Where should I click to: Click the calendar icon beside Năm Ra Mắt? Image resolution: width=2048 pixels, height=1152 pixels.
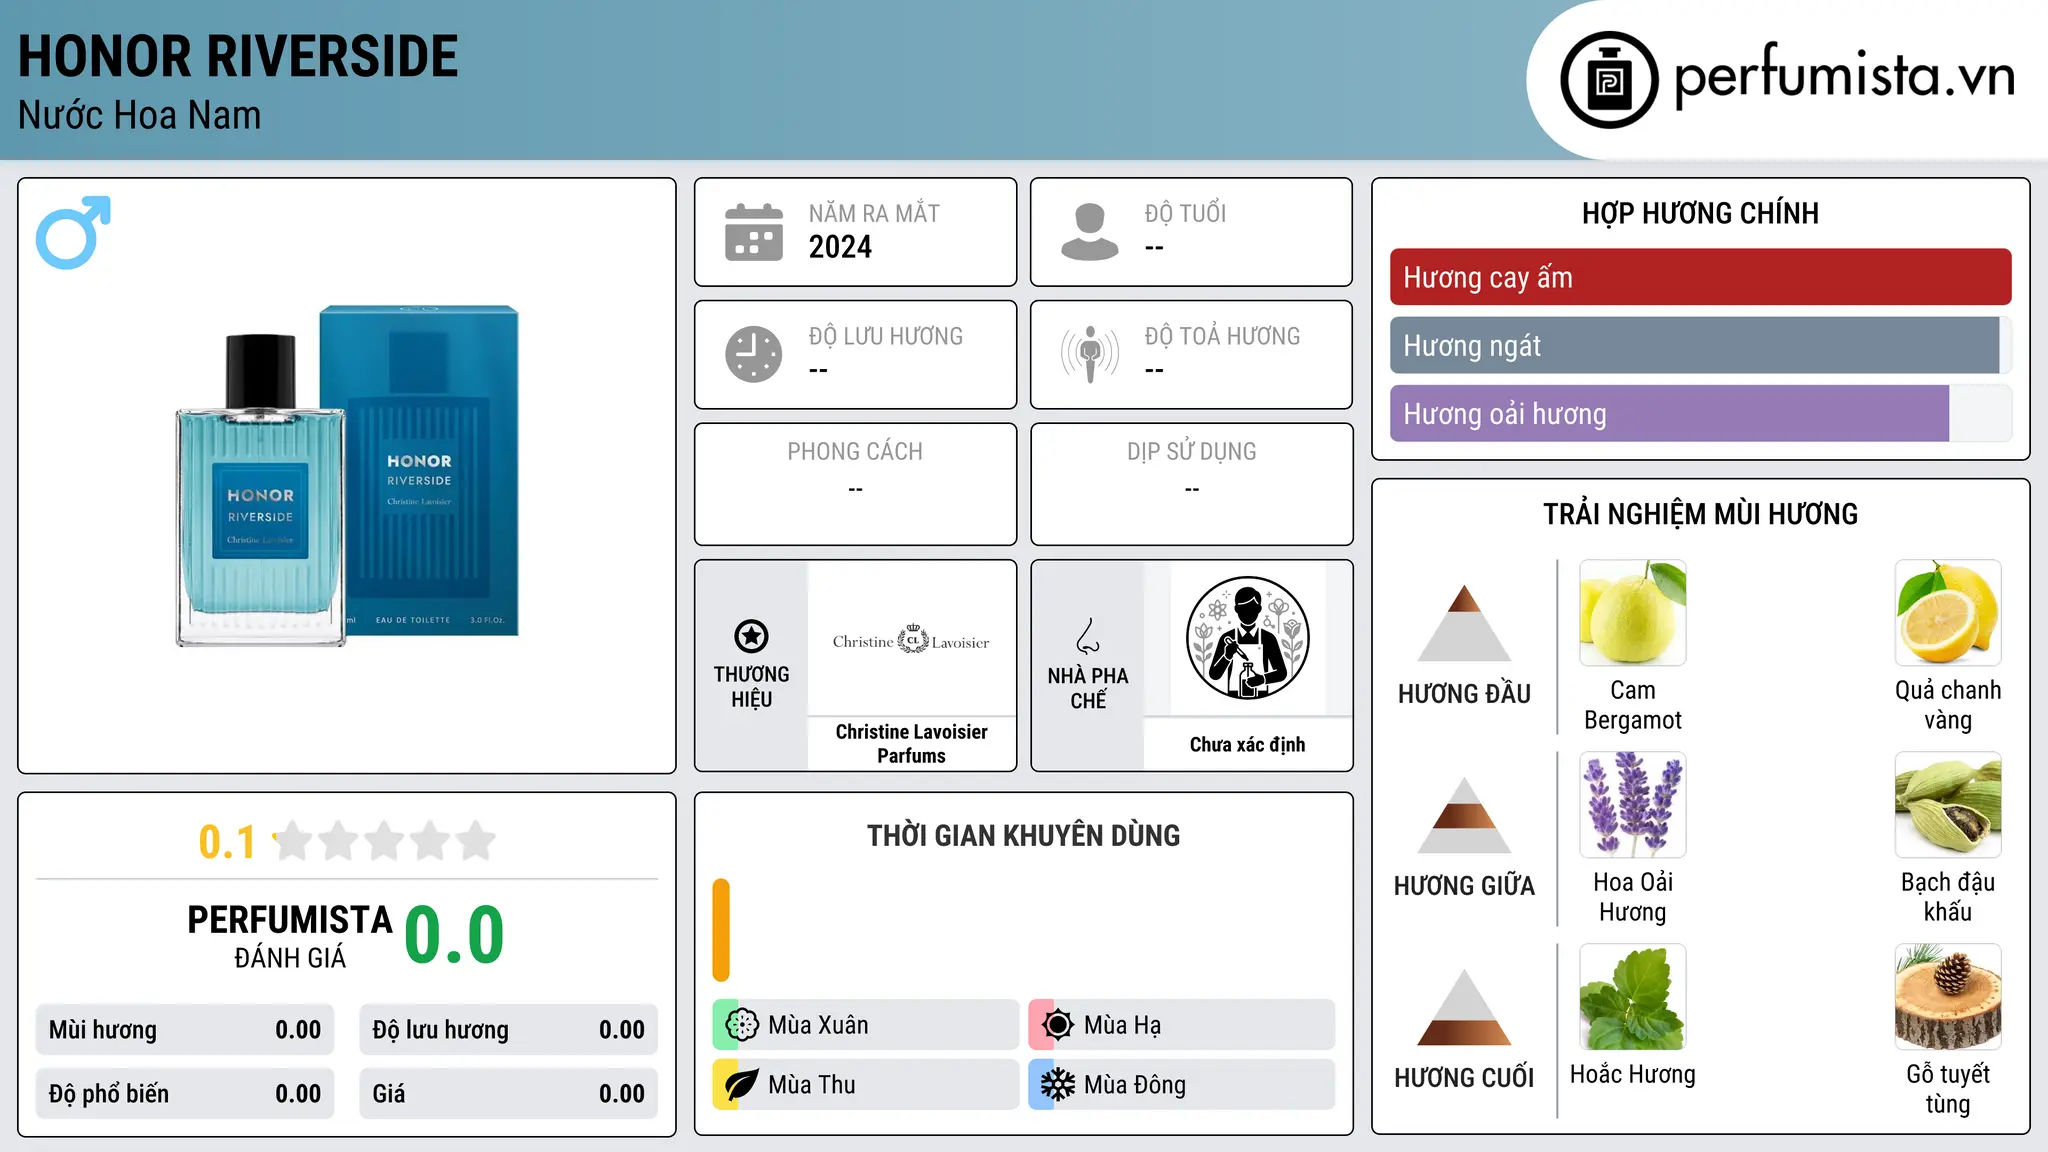click(x=754, y=232)
